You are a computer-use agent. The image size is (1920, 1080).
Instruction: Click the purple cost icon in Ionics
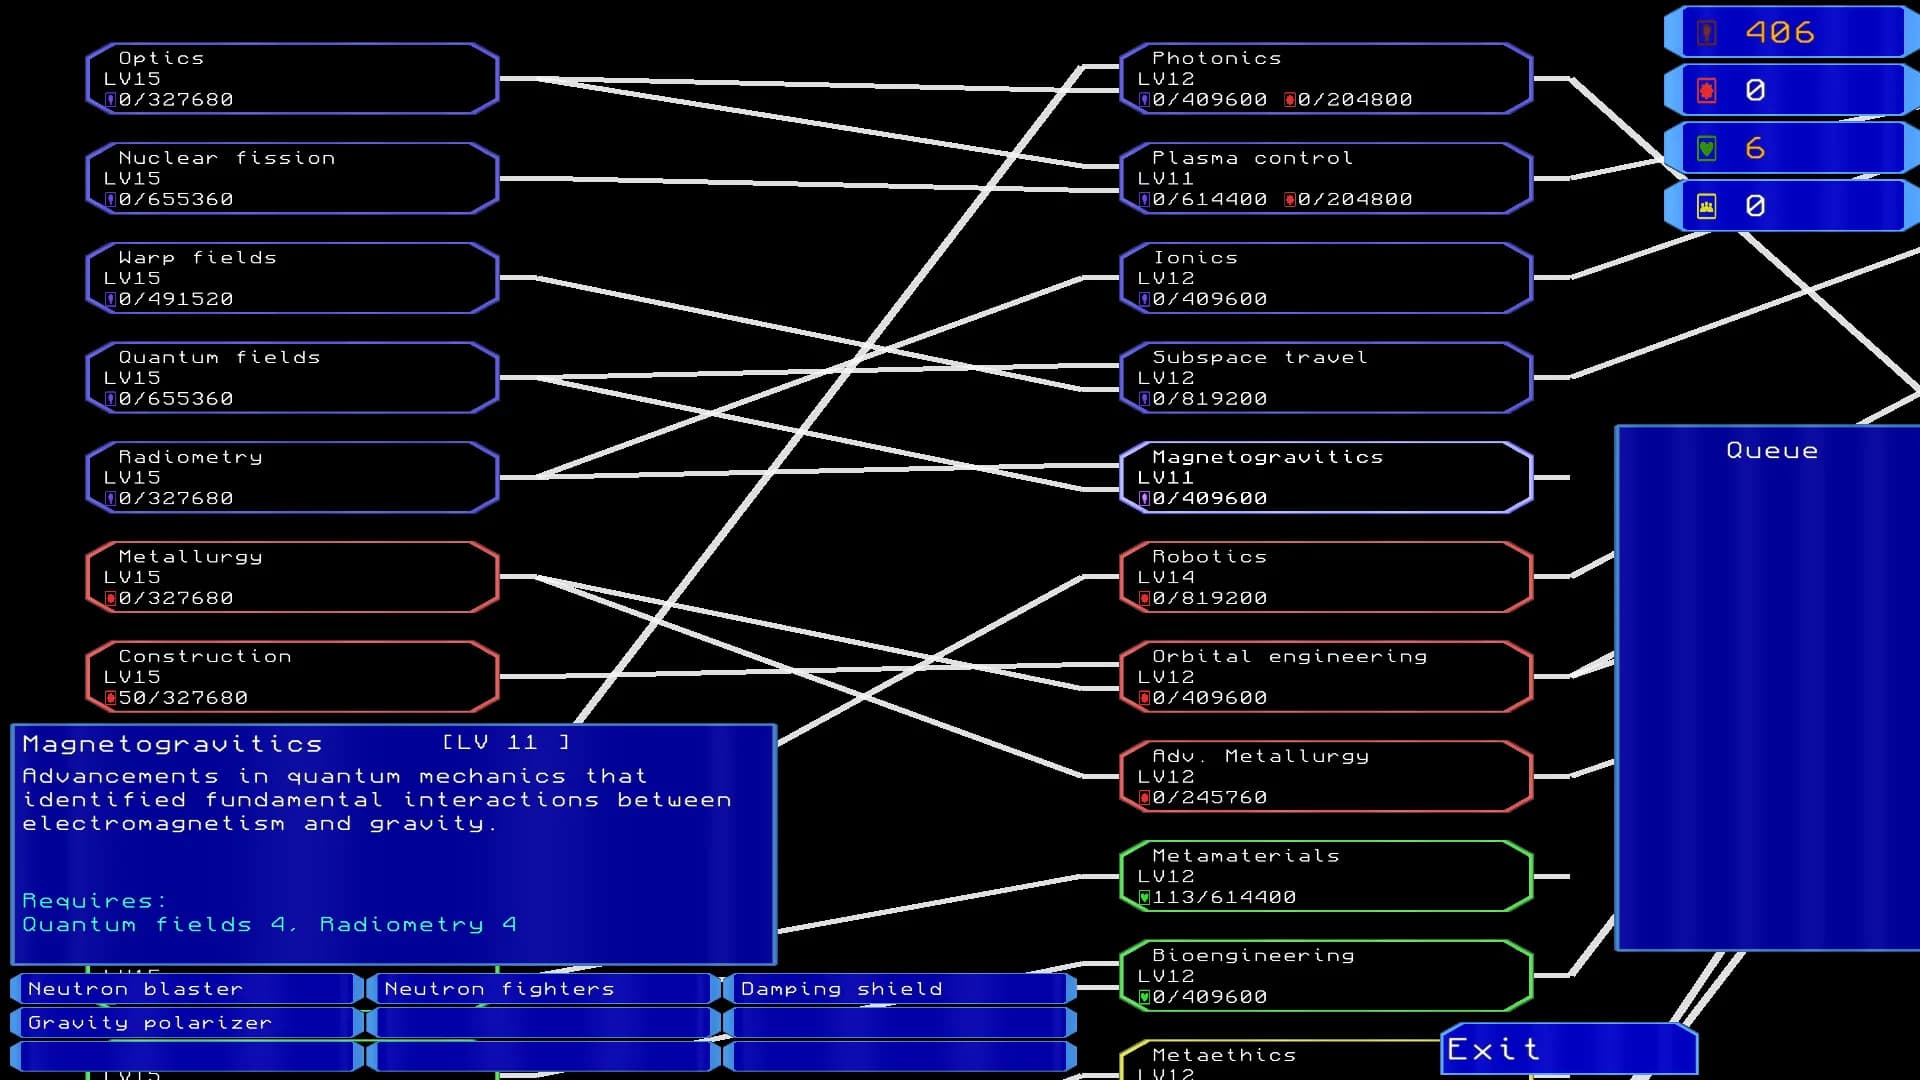click(x=1144, y=299)
